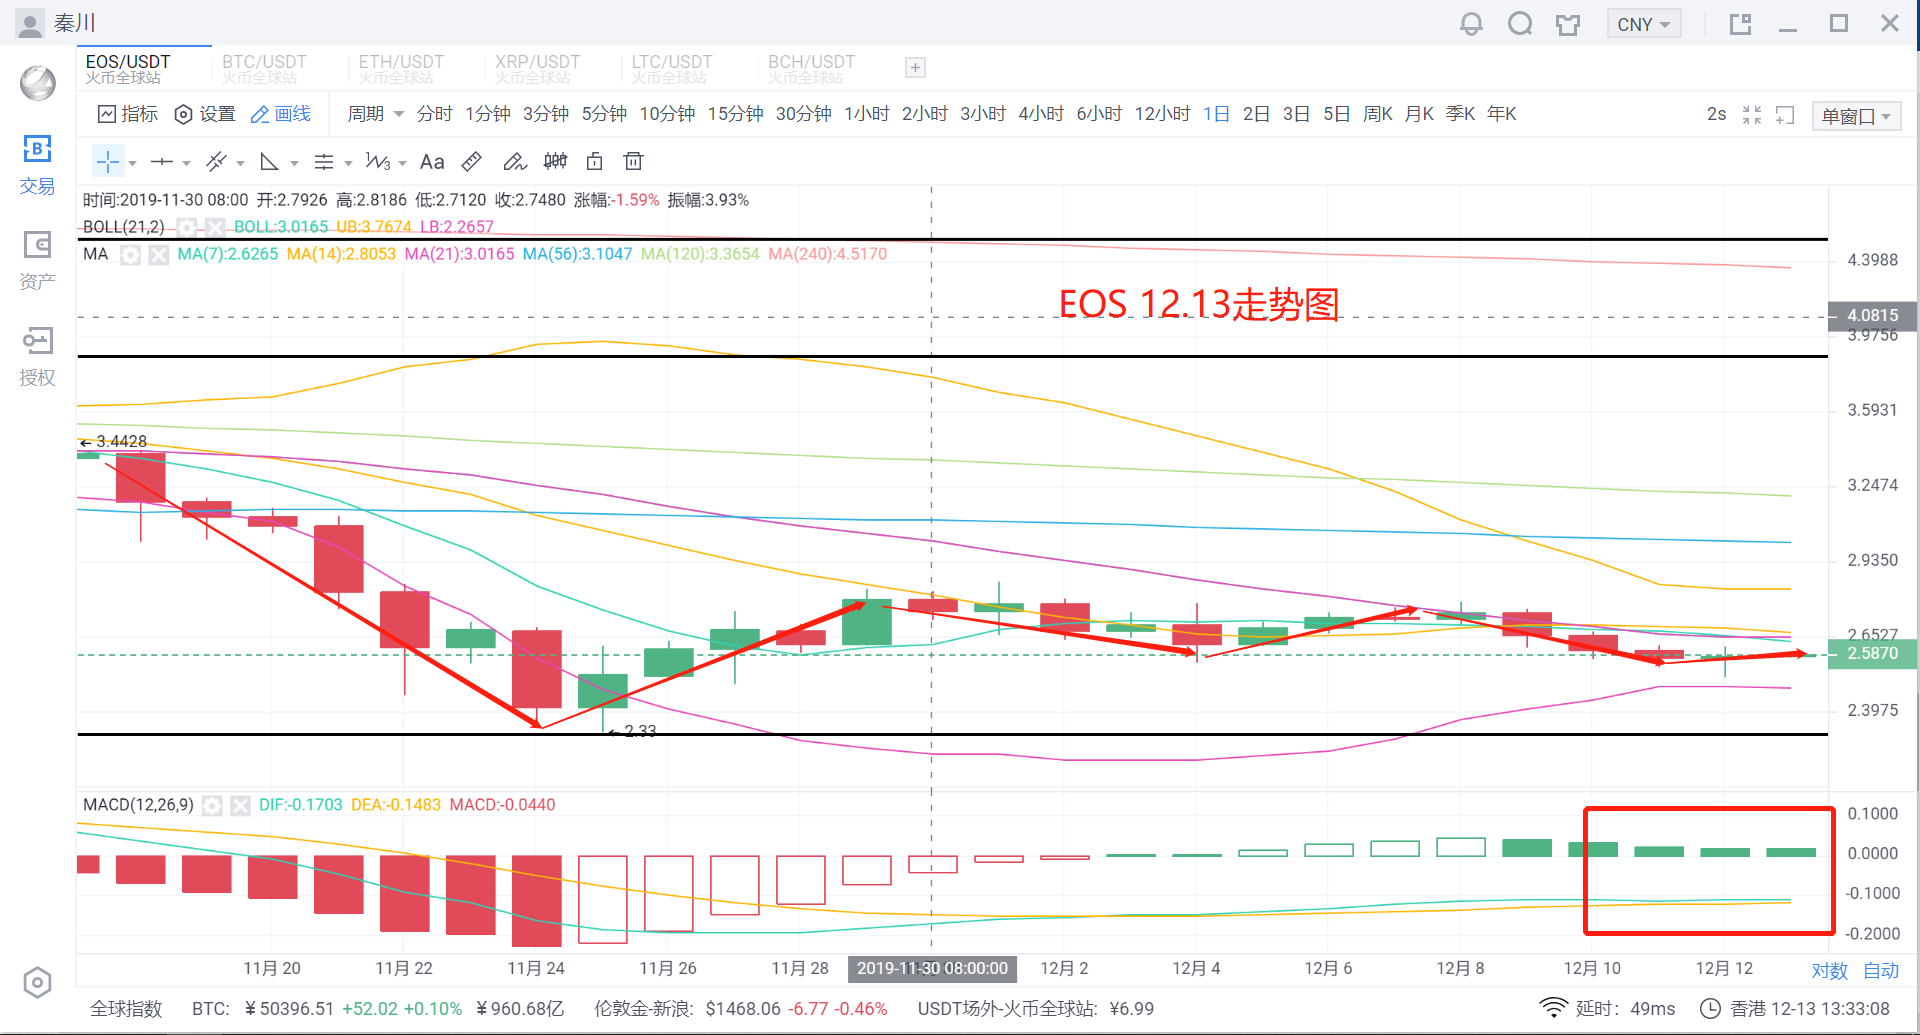Switch to the ETH/USDT tab
The width and height of the screenshot is (1920, 1035).
click(x=401, y=68)
